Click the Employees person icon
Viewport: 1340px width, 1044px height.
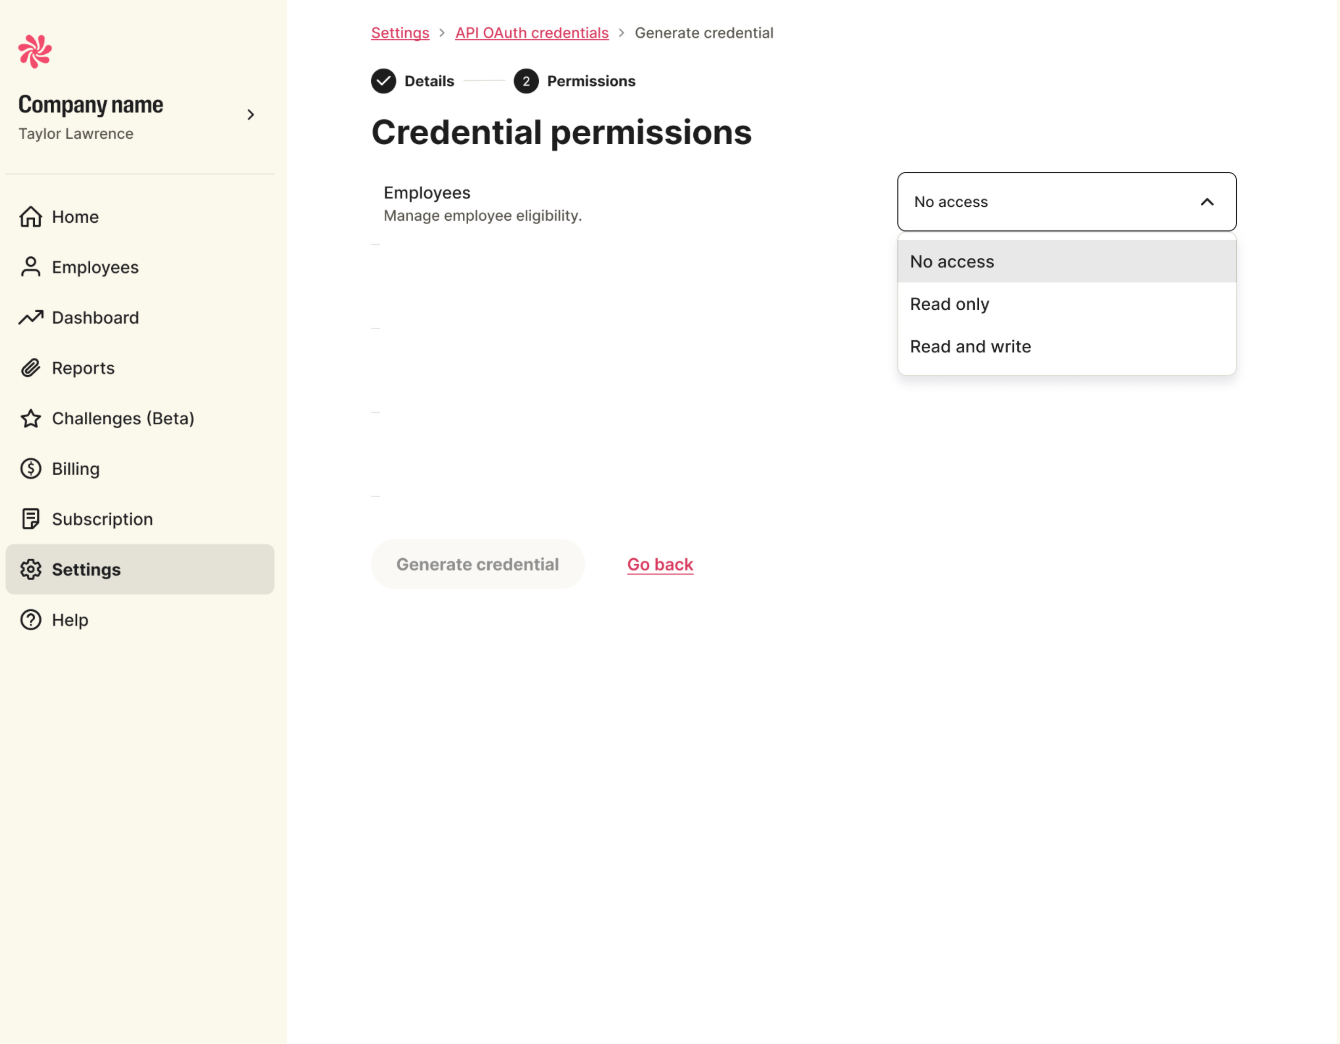pos(31,267)
